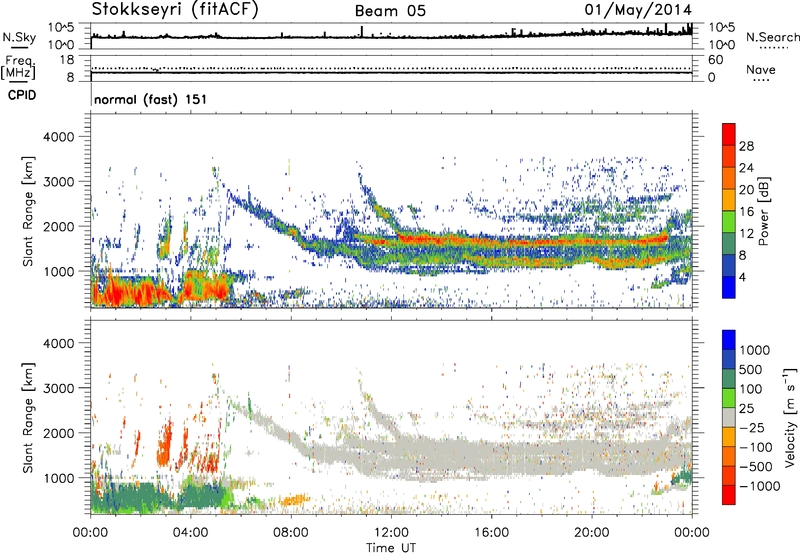
Task: Click the 4000 tick of the power panel
Action: point(58,137)
